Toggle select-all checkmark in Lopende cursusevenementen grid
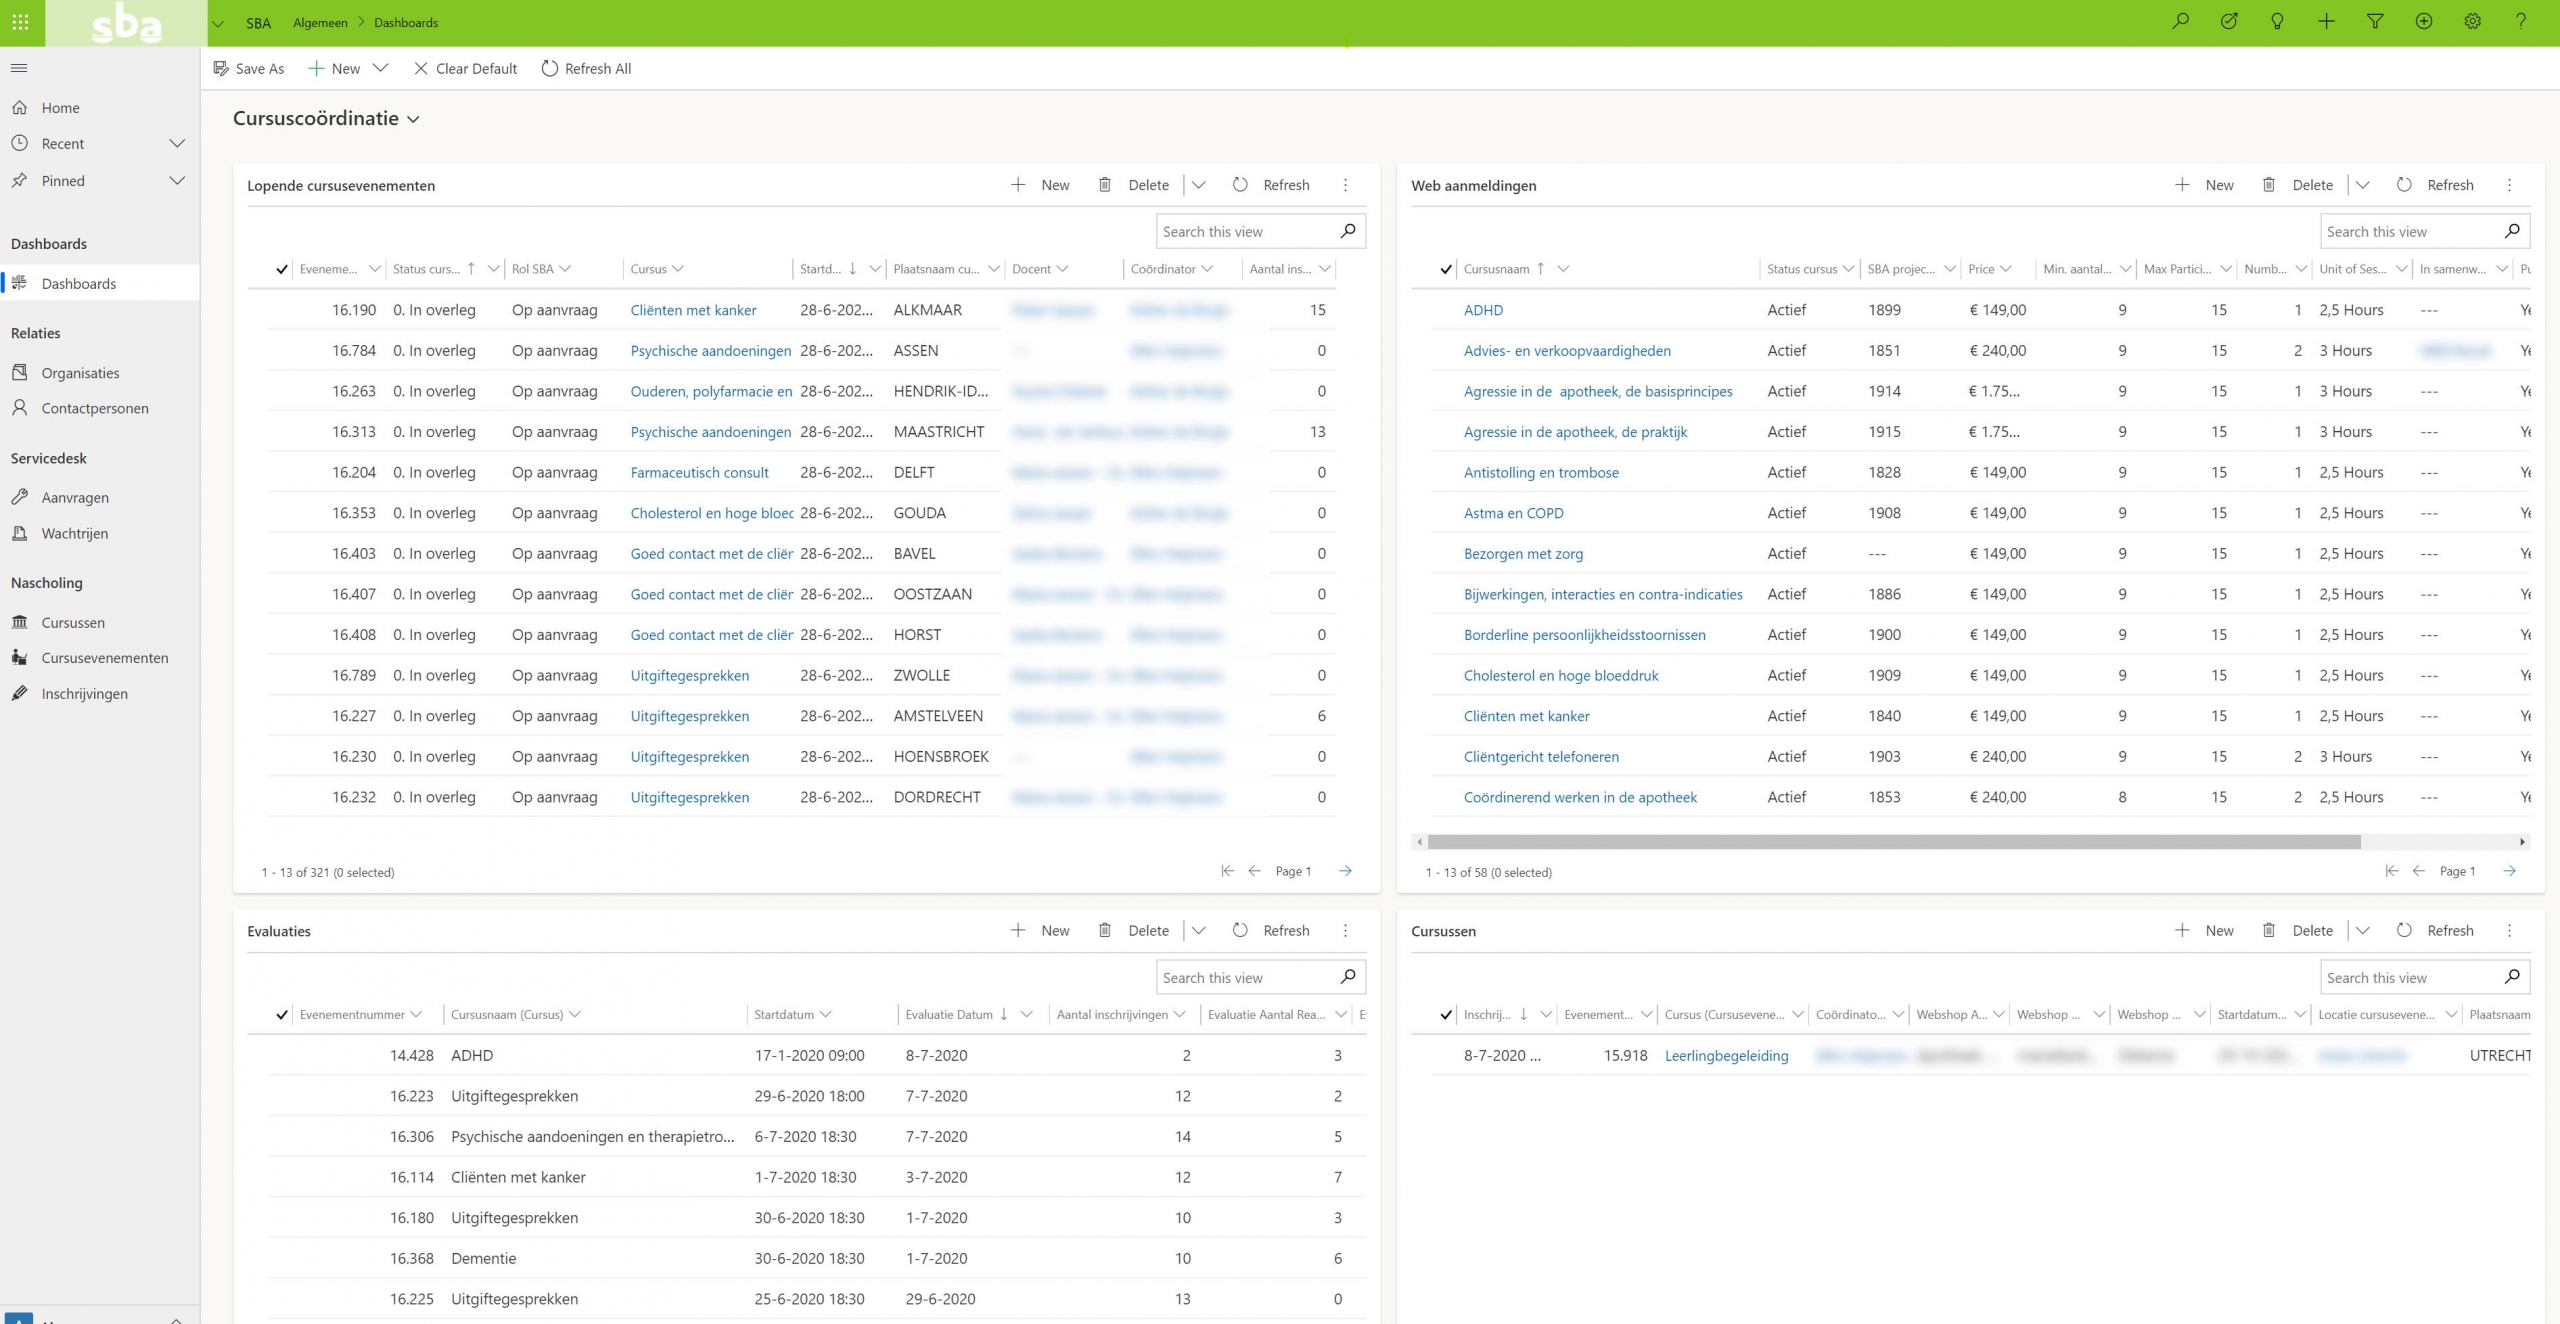The width and height of the screenshot is (2560, 1324). click(x=282, y=269)
